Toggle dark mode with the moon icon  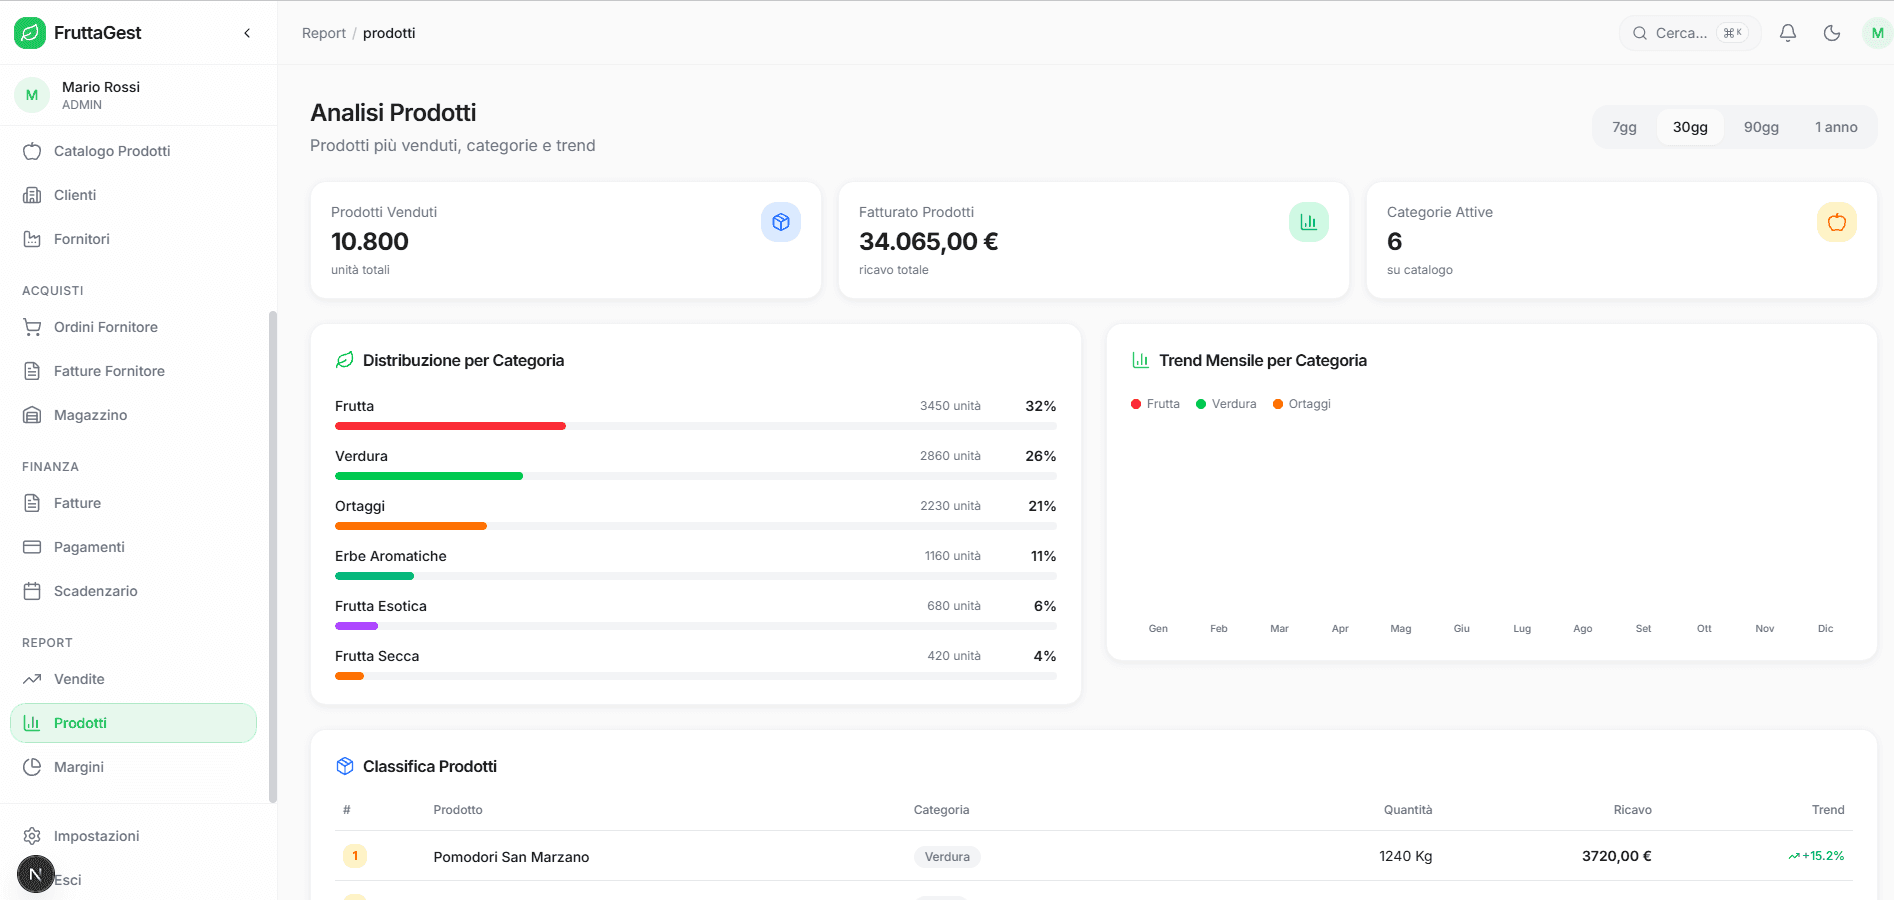tap(1832, 32)
